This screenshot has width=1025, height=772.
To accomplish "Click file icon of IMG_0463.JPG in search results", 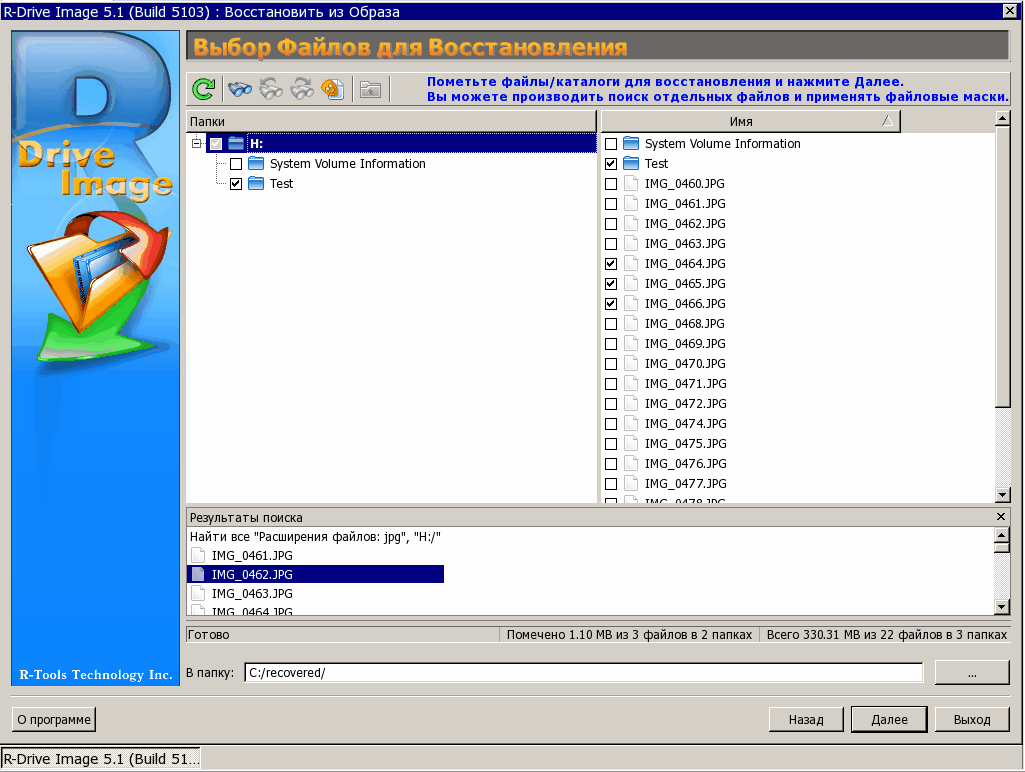I will (x=198, y=594).
